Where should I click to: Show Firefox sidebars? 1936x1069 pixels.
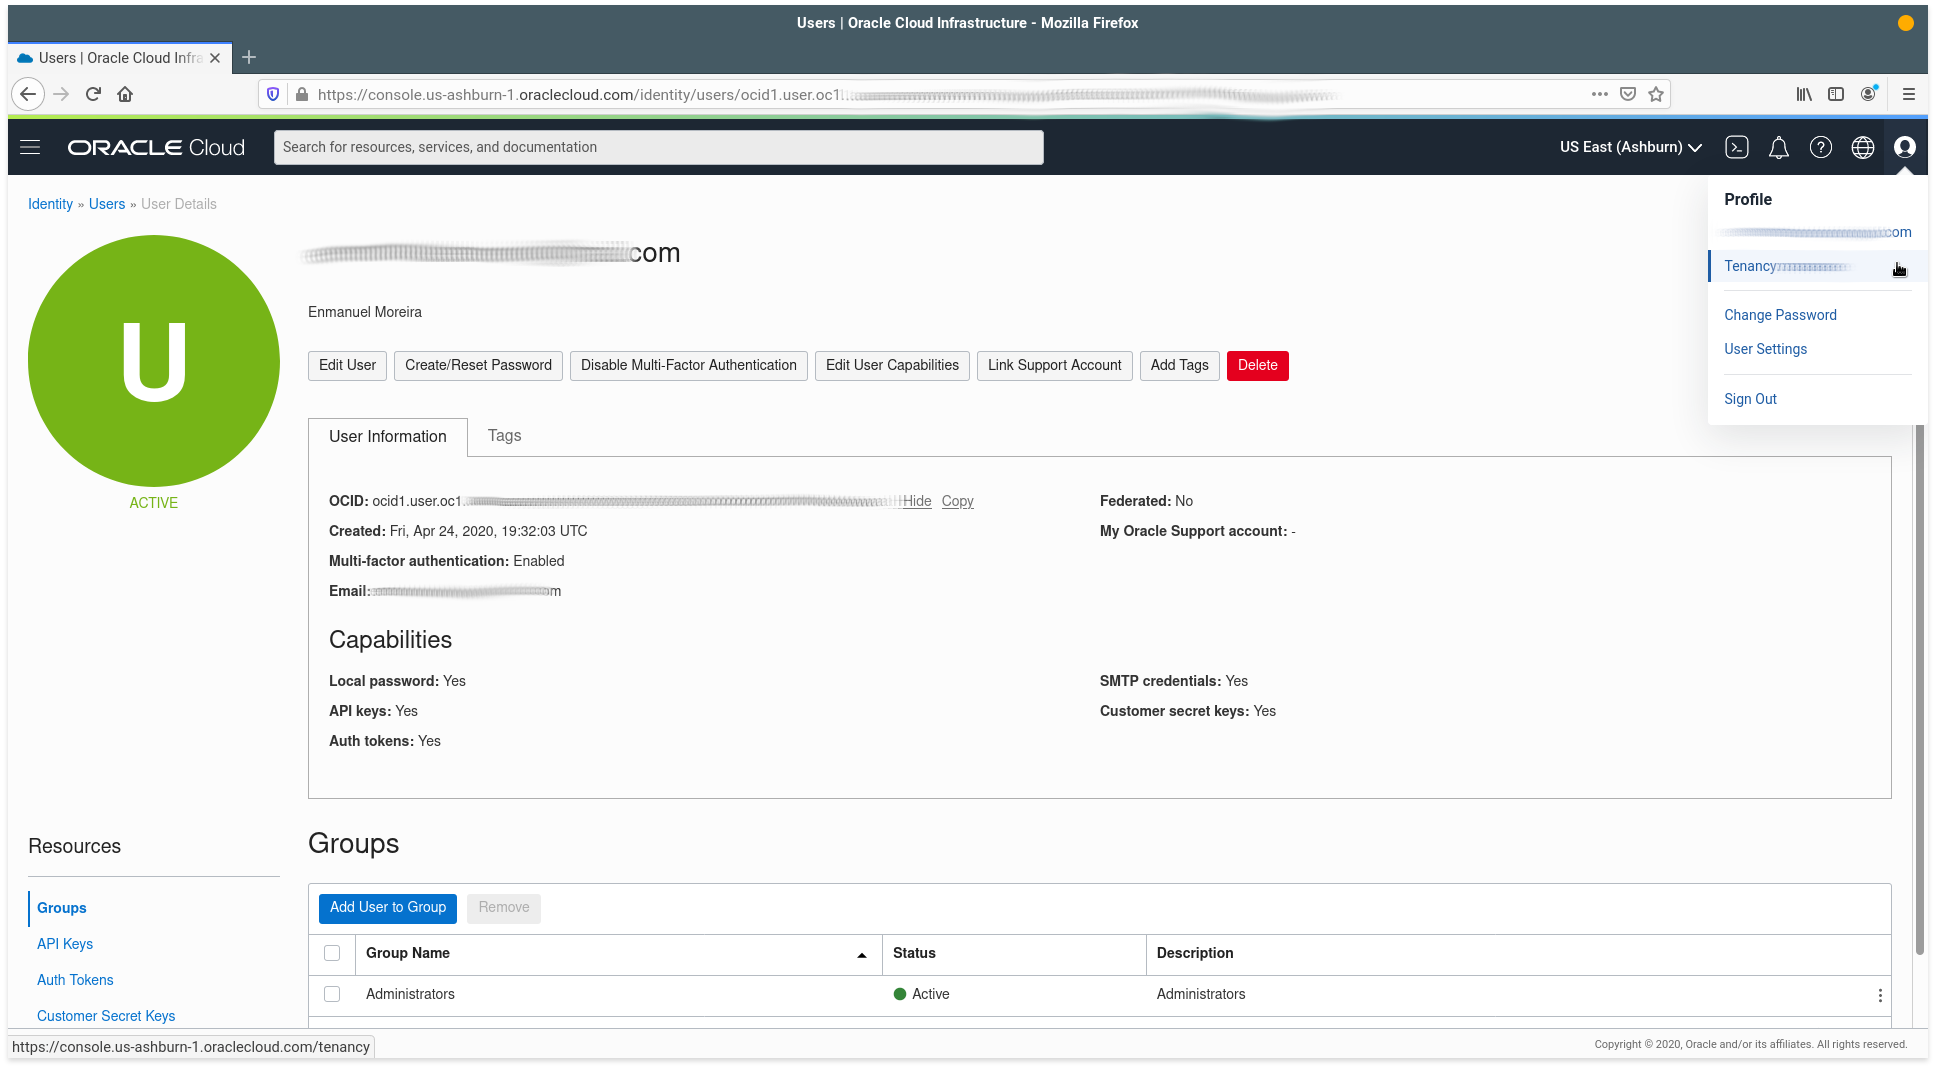[x=1836, y=94]
